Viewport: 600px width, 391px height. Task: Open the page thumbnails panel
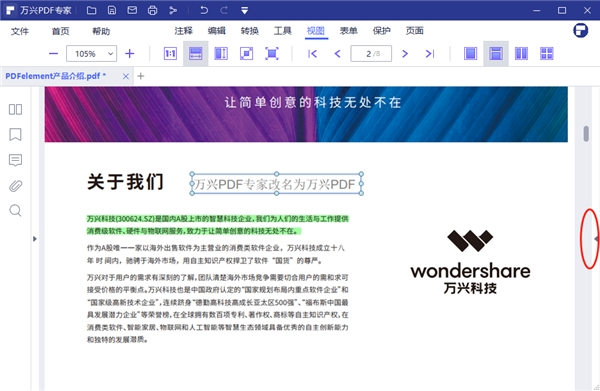pyautogui.click(x=15, y=109)
